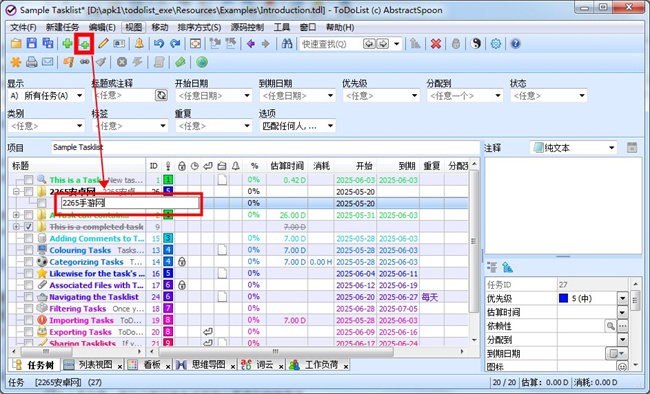Click the edit task pencil icon
The image size is (650, 394).
tap(103, 44)
